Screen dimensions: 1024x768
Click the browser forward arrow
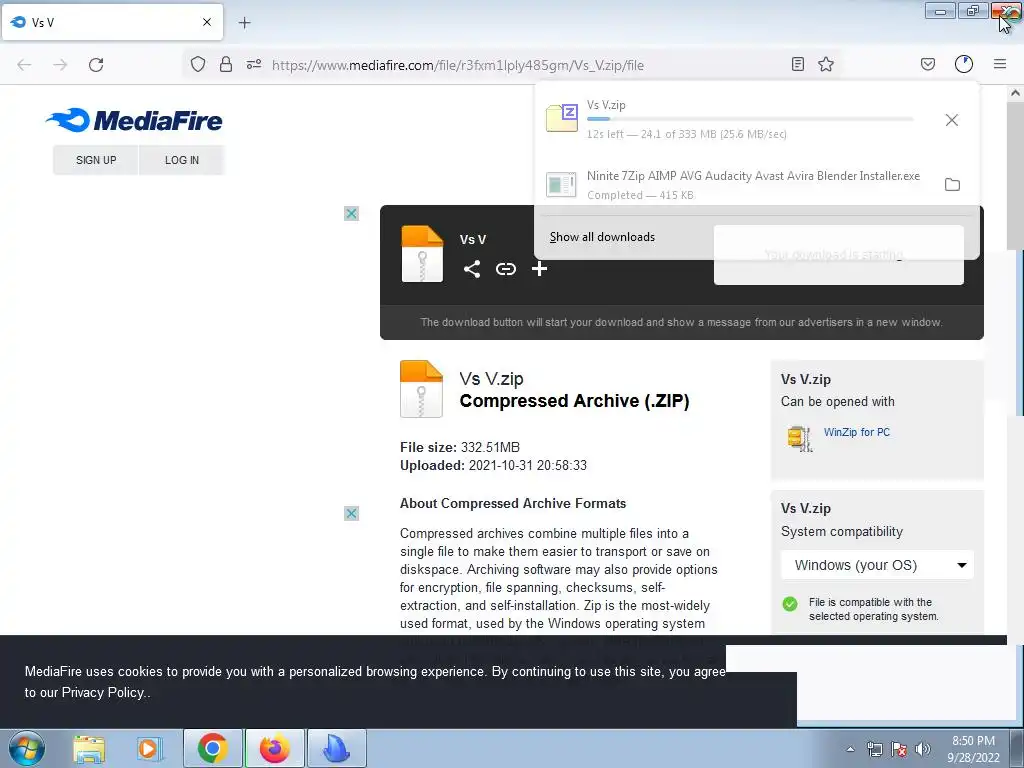(60, 65)
